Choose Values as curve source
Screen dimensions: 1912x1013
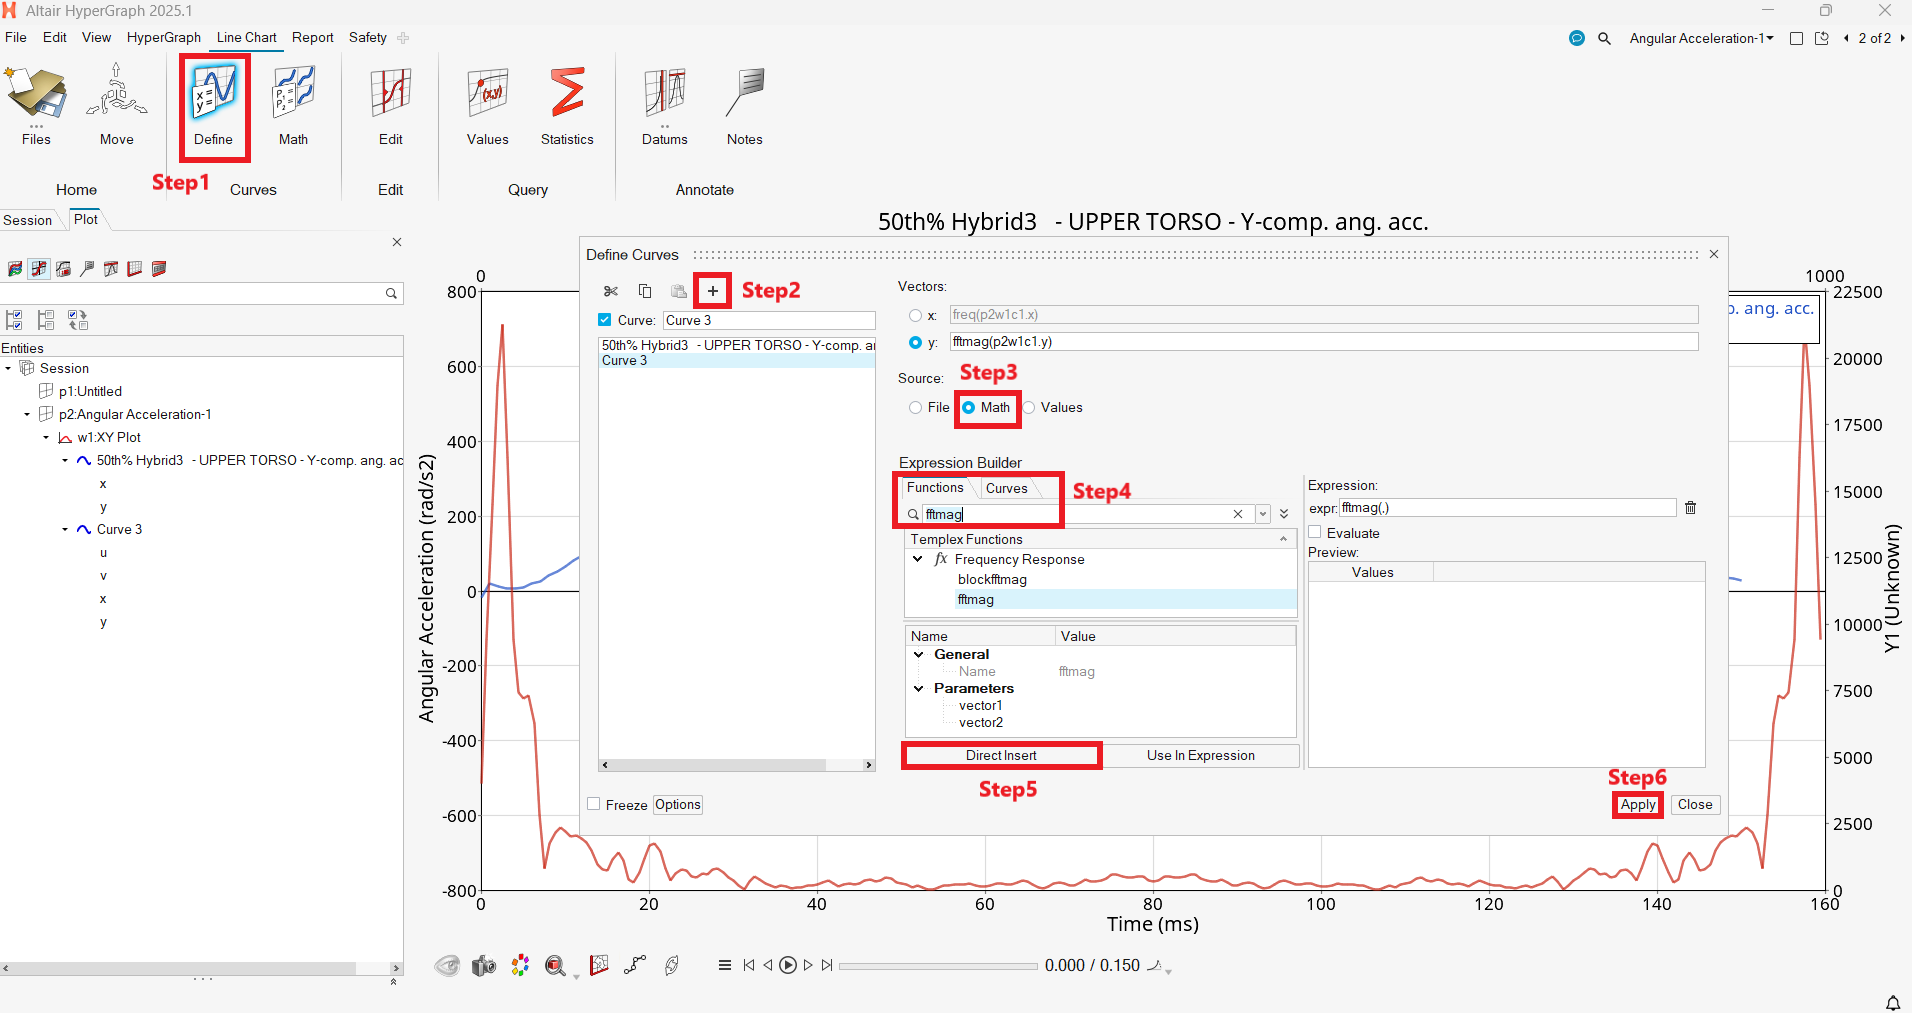pos(1028,407)
